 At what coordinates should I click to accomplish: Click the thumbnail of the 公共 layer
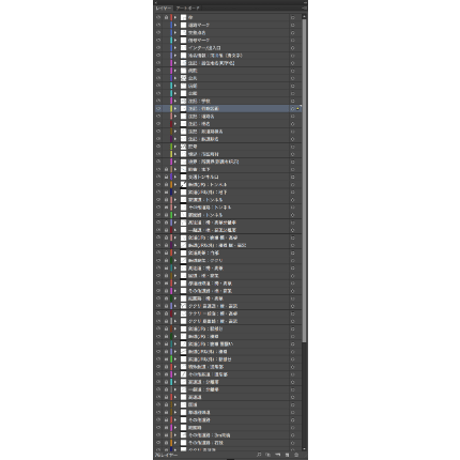click(183, 78)
